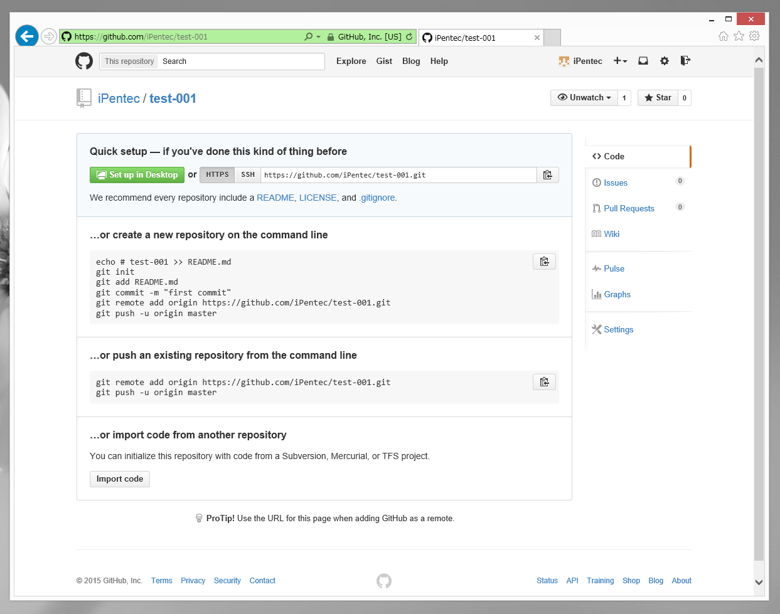Screen dimensions: 780x614
Task: Click the repository book icon beside iPentec
Action: point(84,98)
